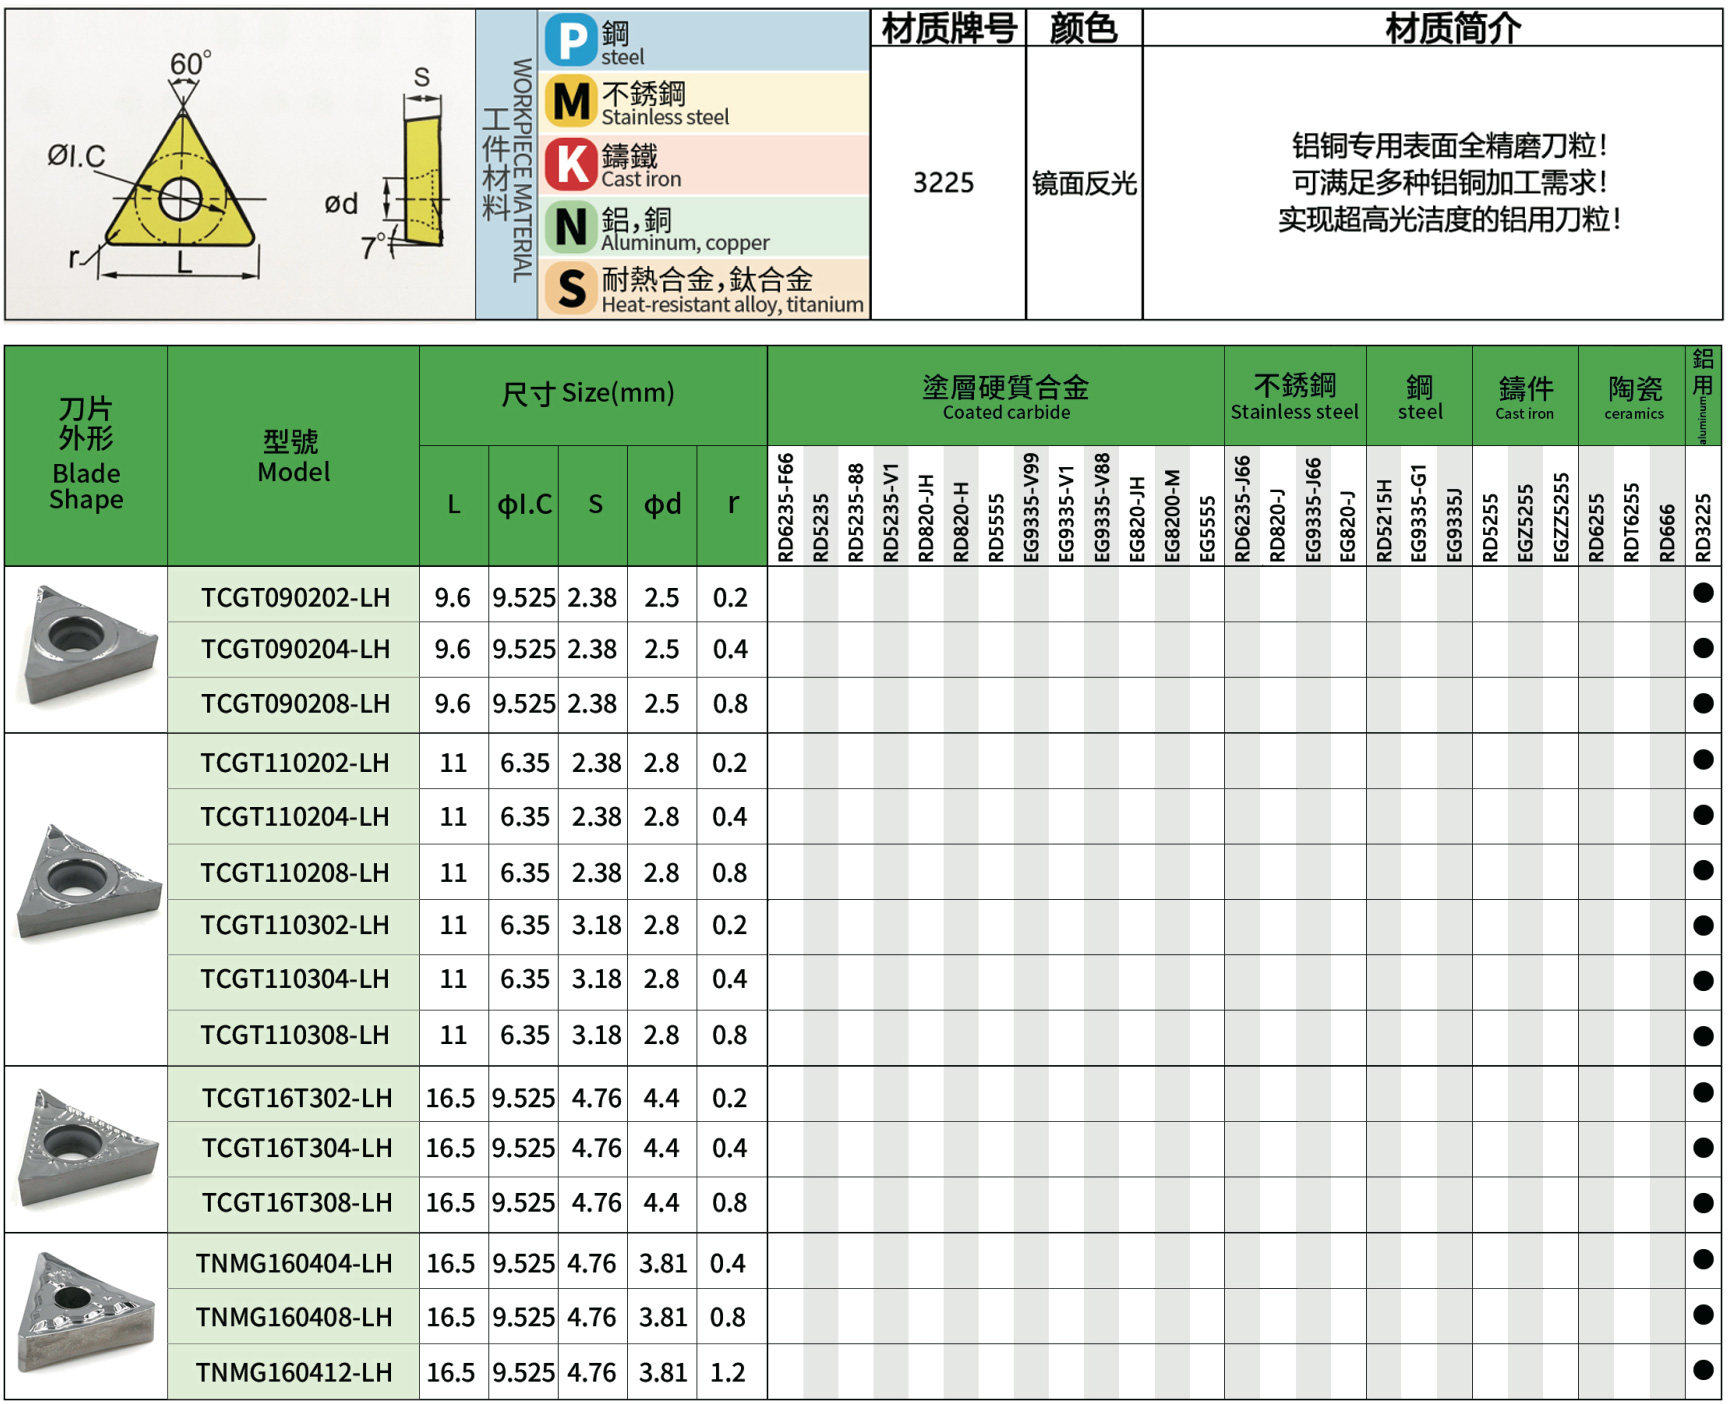Click the RD3225 dot for TCGT110304-LH
Image resolution: width=1728 pixels, height=1404 pixels.
point(1703,981)
